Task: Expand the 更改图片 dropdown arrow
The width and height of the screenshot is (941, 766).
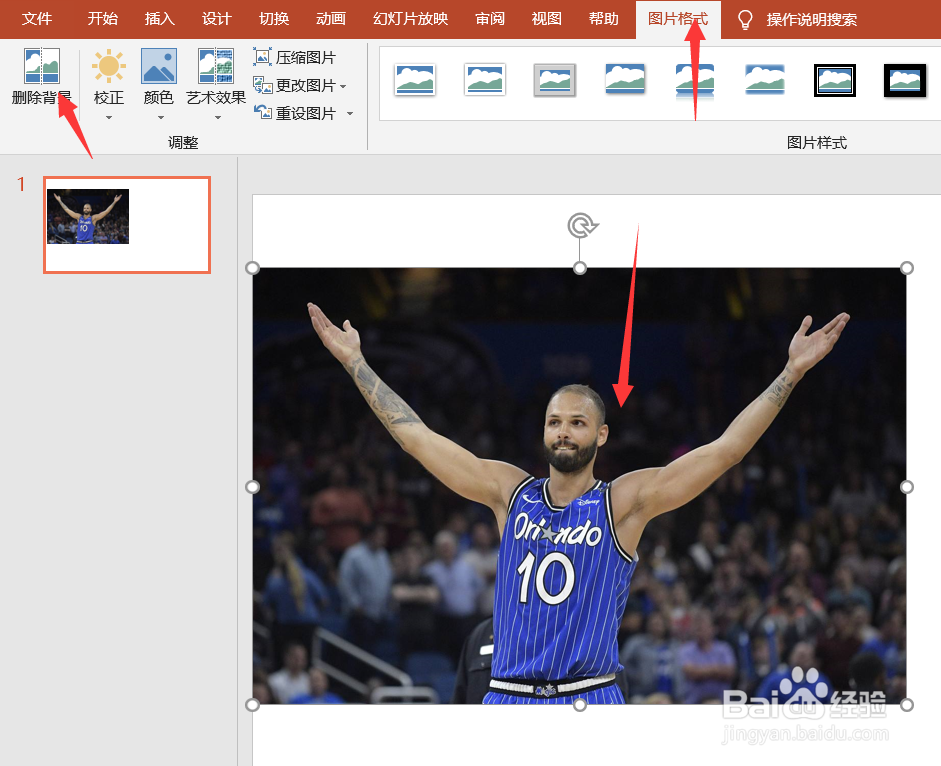Action: (343, 86)
